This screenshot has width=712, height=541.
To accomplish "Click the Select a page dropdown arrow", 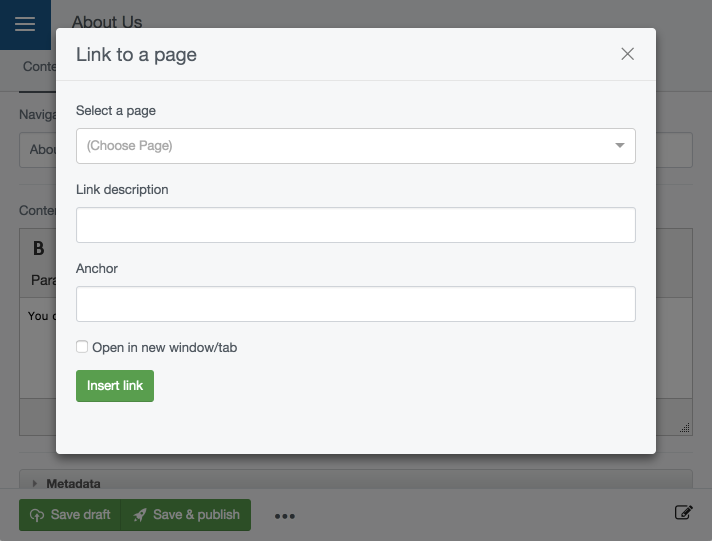I will click(620, 146).
